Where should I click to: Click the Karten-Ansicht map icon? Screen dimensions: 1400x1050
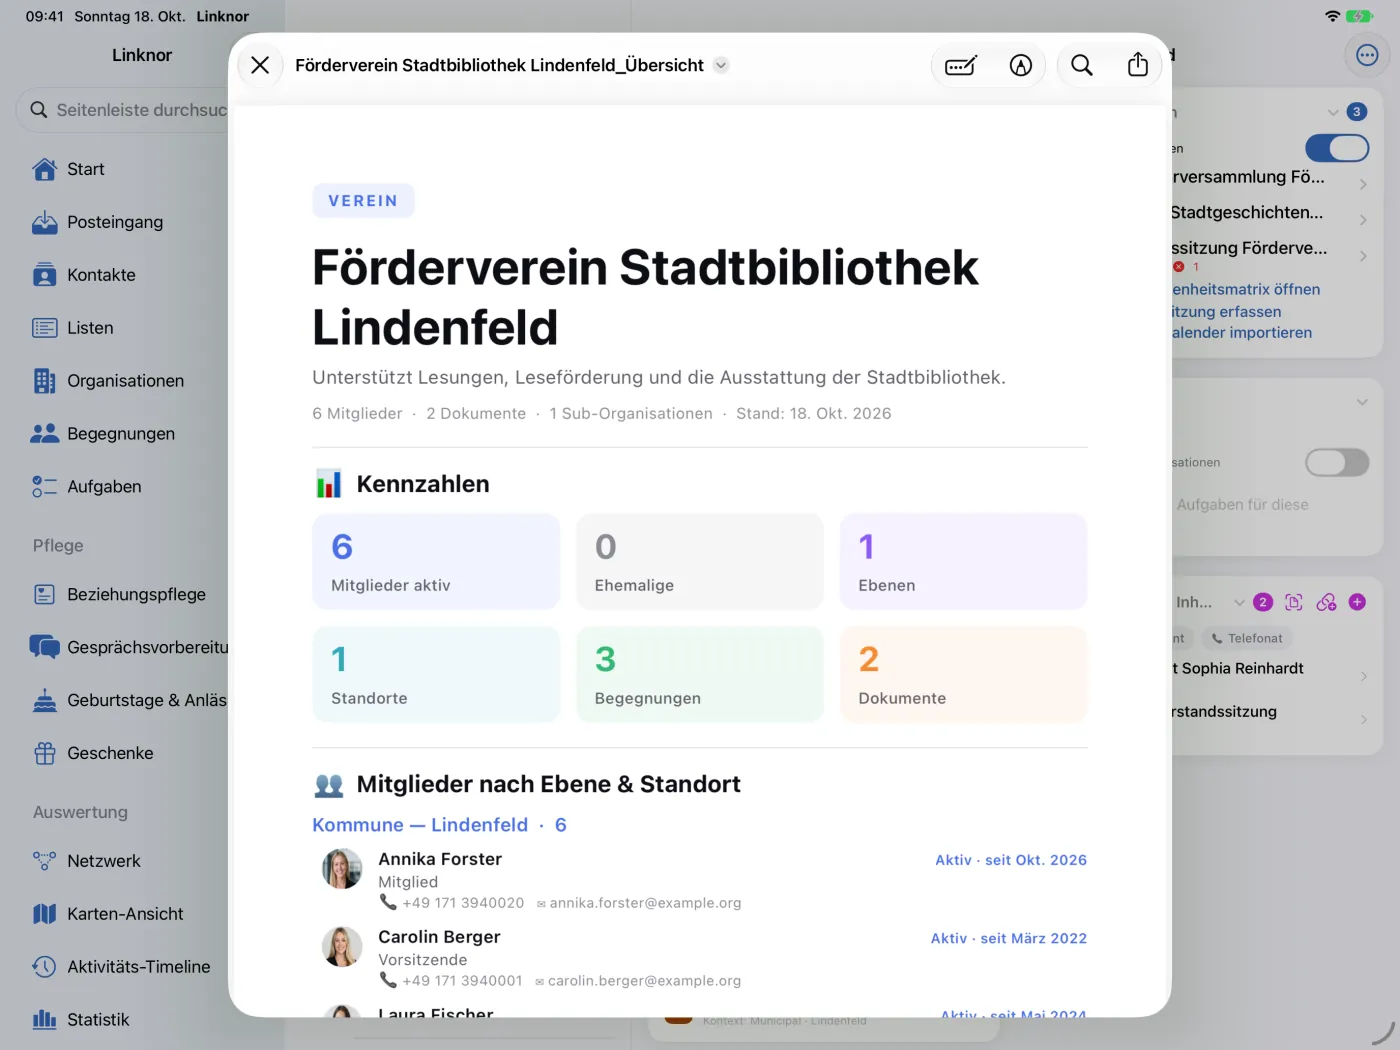click(x=44, y=914)
